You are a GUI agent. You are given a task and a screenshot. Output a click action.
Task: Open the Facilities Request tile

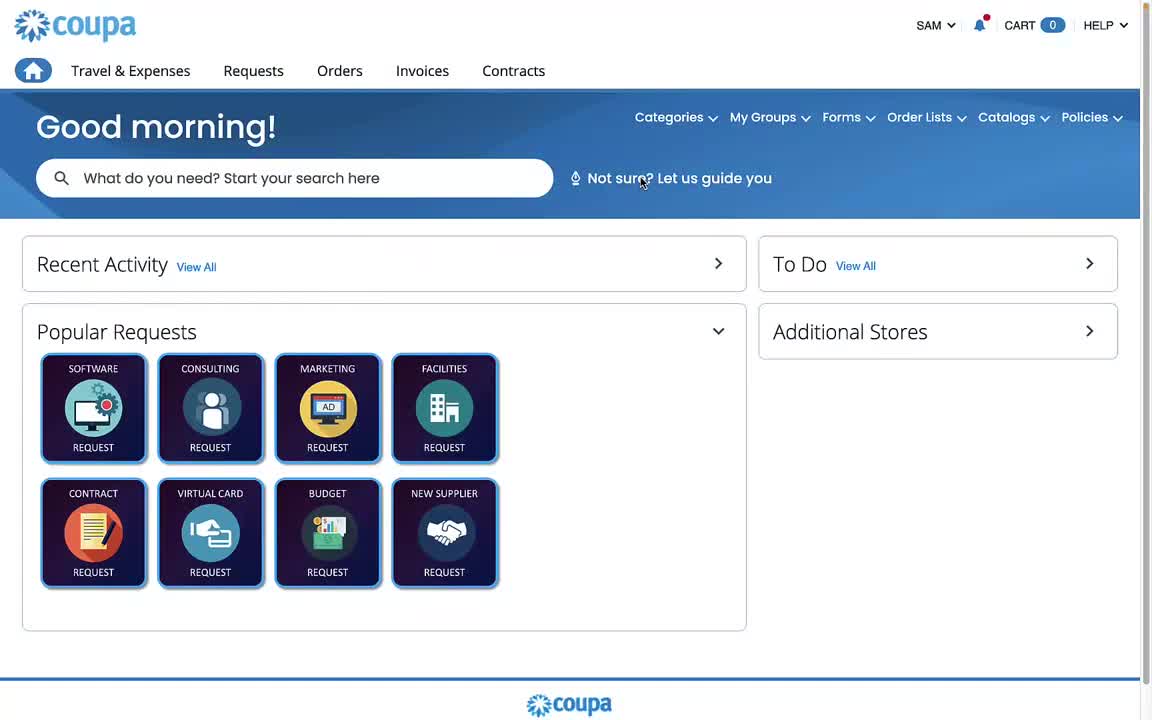pos(444,408)
